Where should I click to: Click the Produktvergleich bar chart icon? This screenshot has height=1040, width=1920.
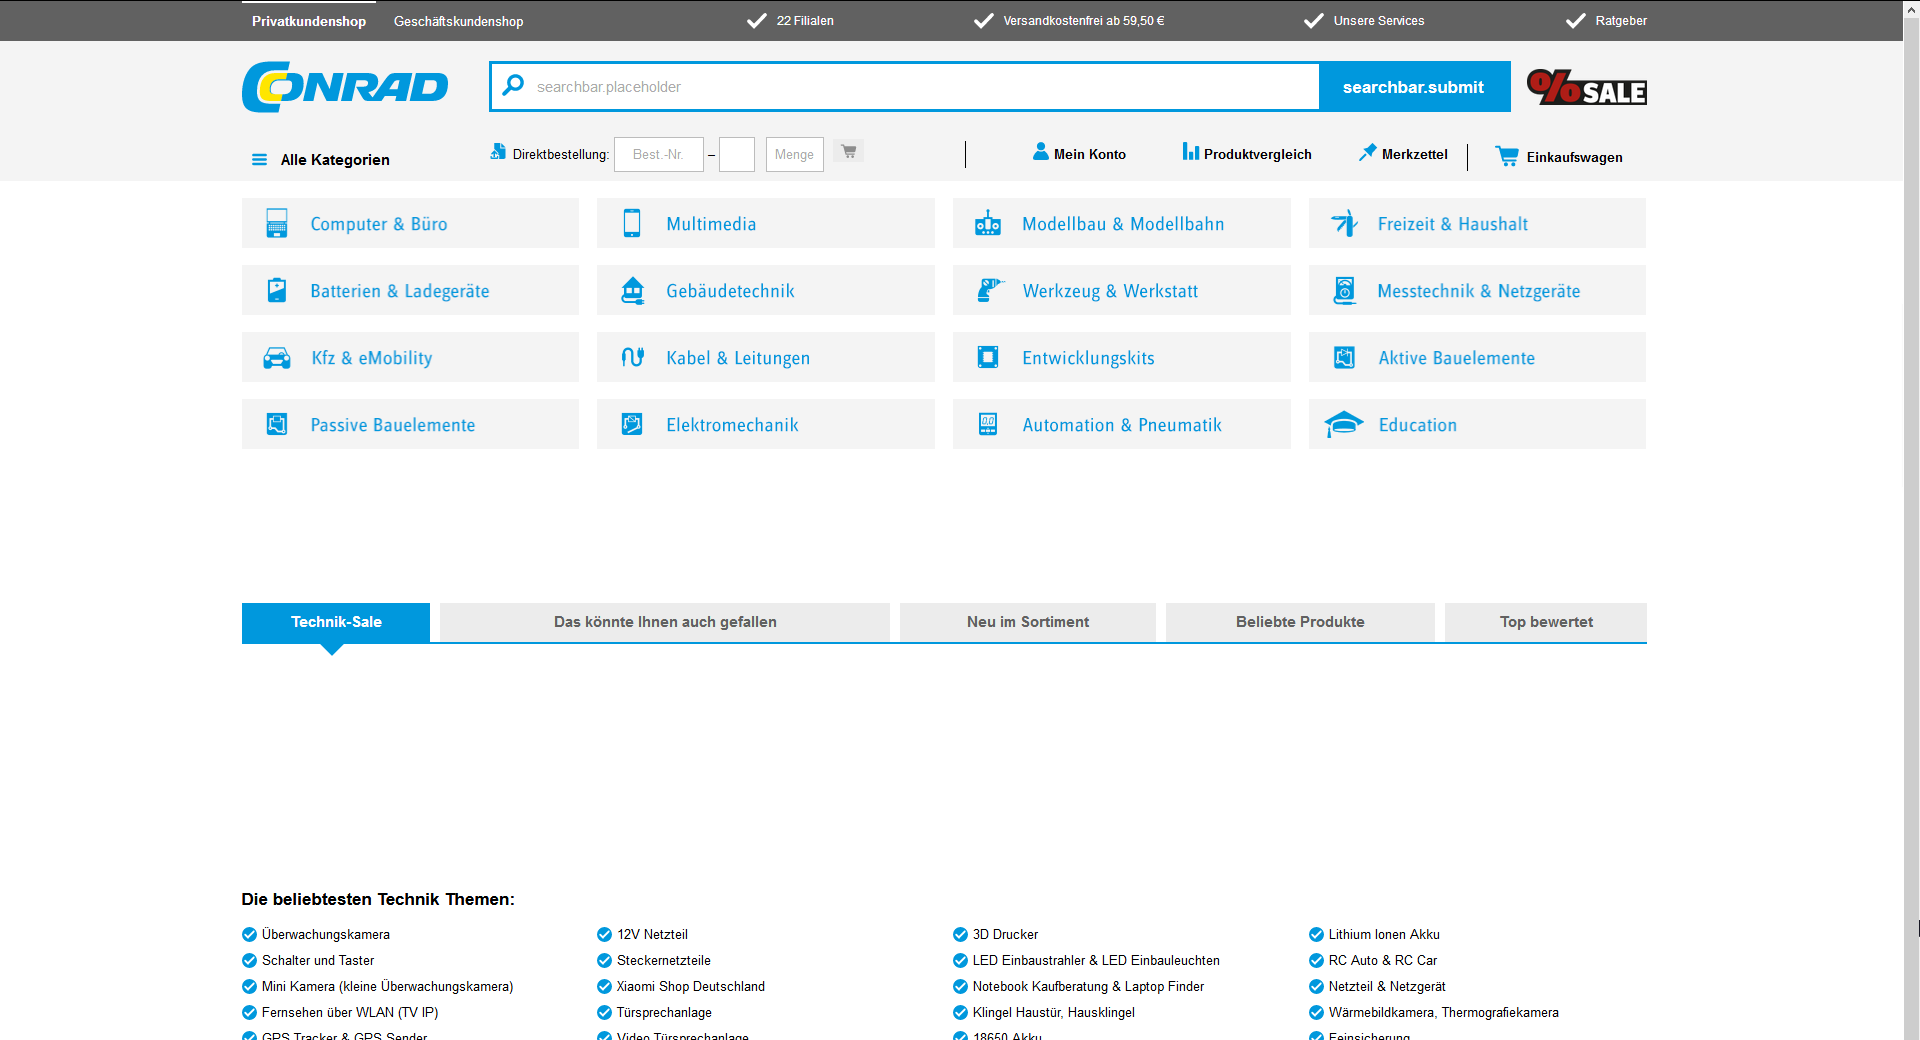pos(1190,152)
